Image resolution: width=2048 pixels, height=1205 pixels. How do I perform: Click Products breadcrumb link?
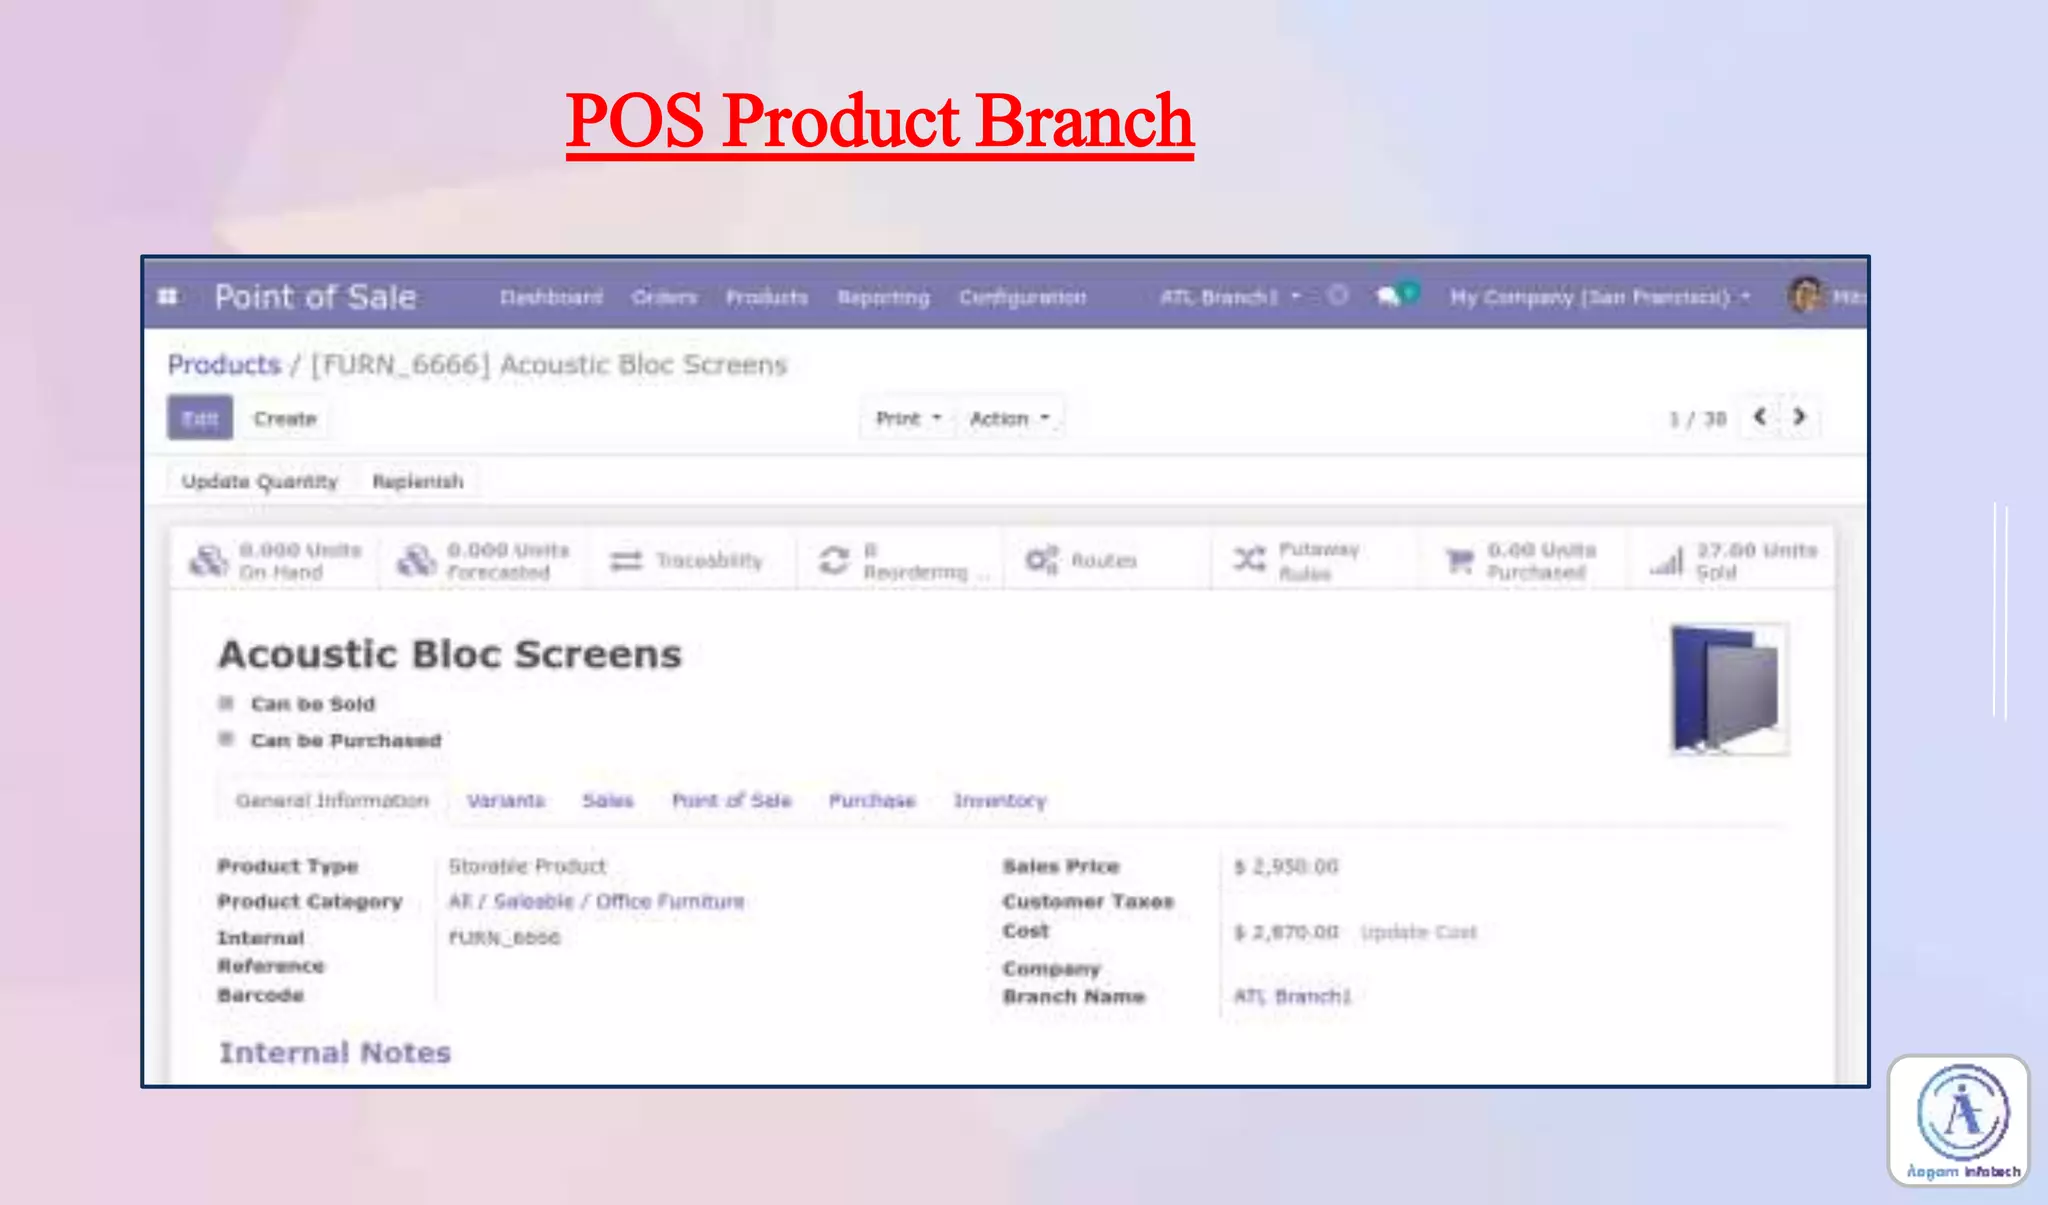224,364
